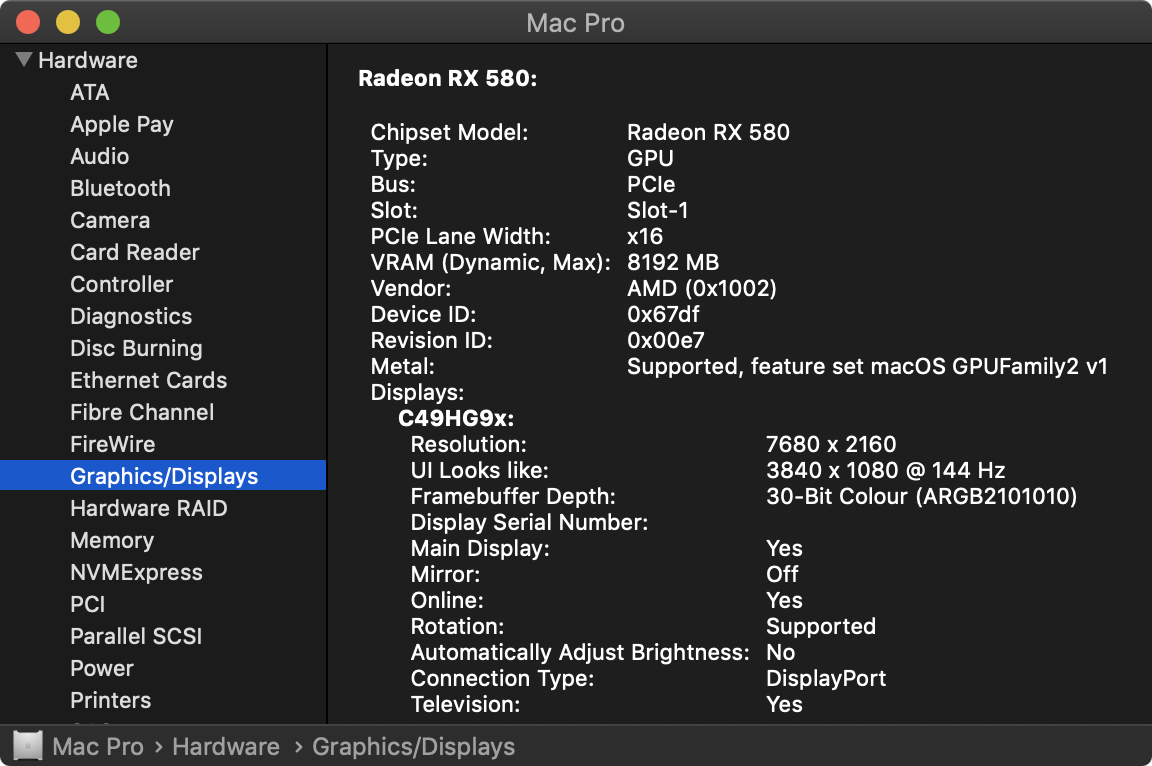Click the Mac Pro window title
The width and height of the screenshot is (1152, 766).
(x=575, y=23)
